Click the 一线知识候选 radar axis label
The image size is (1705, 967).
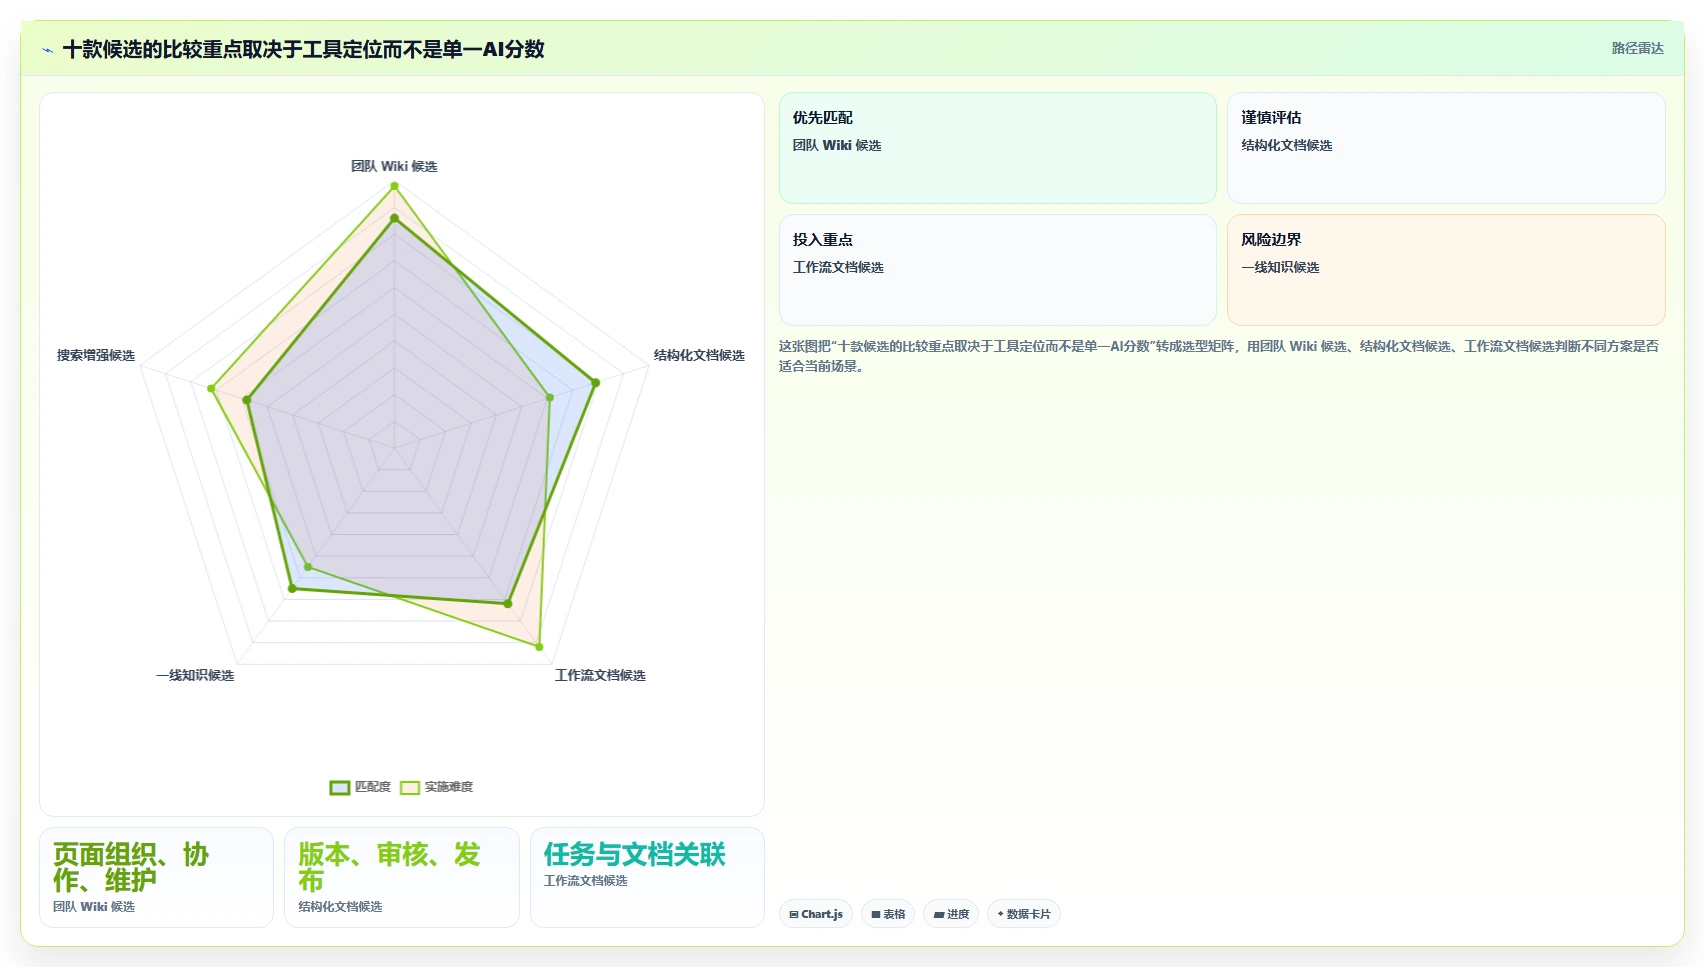[x=195, y=675]
